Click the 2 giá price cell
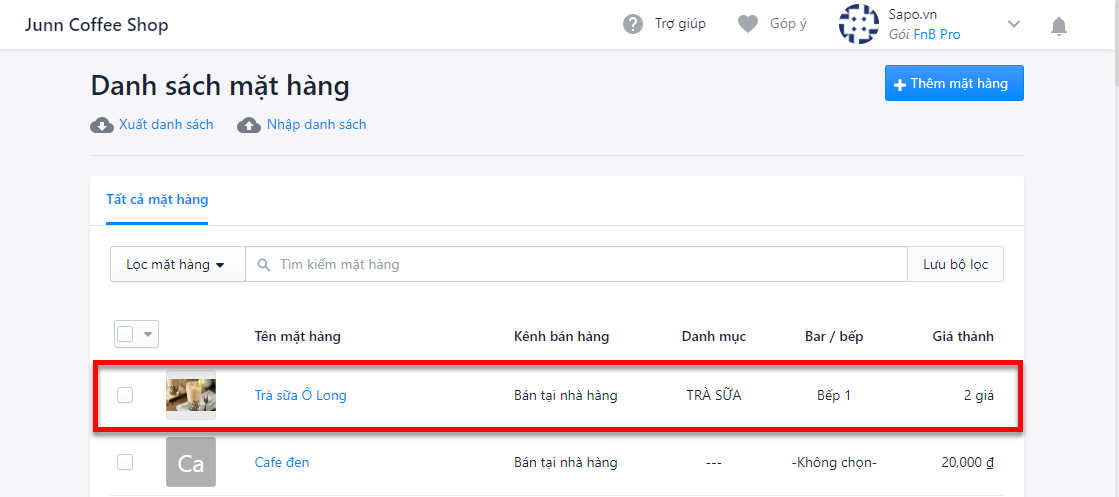The width and height of the screenshot is (1119, 497). point(979,395)
